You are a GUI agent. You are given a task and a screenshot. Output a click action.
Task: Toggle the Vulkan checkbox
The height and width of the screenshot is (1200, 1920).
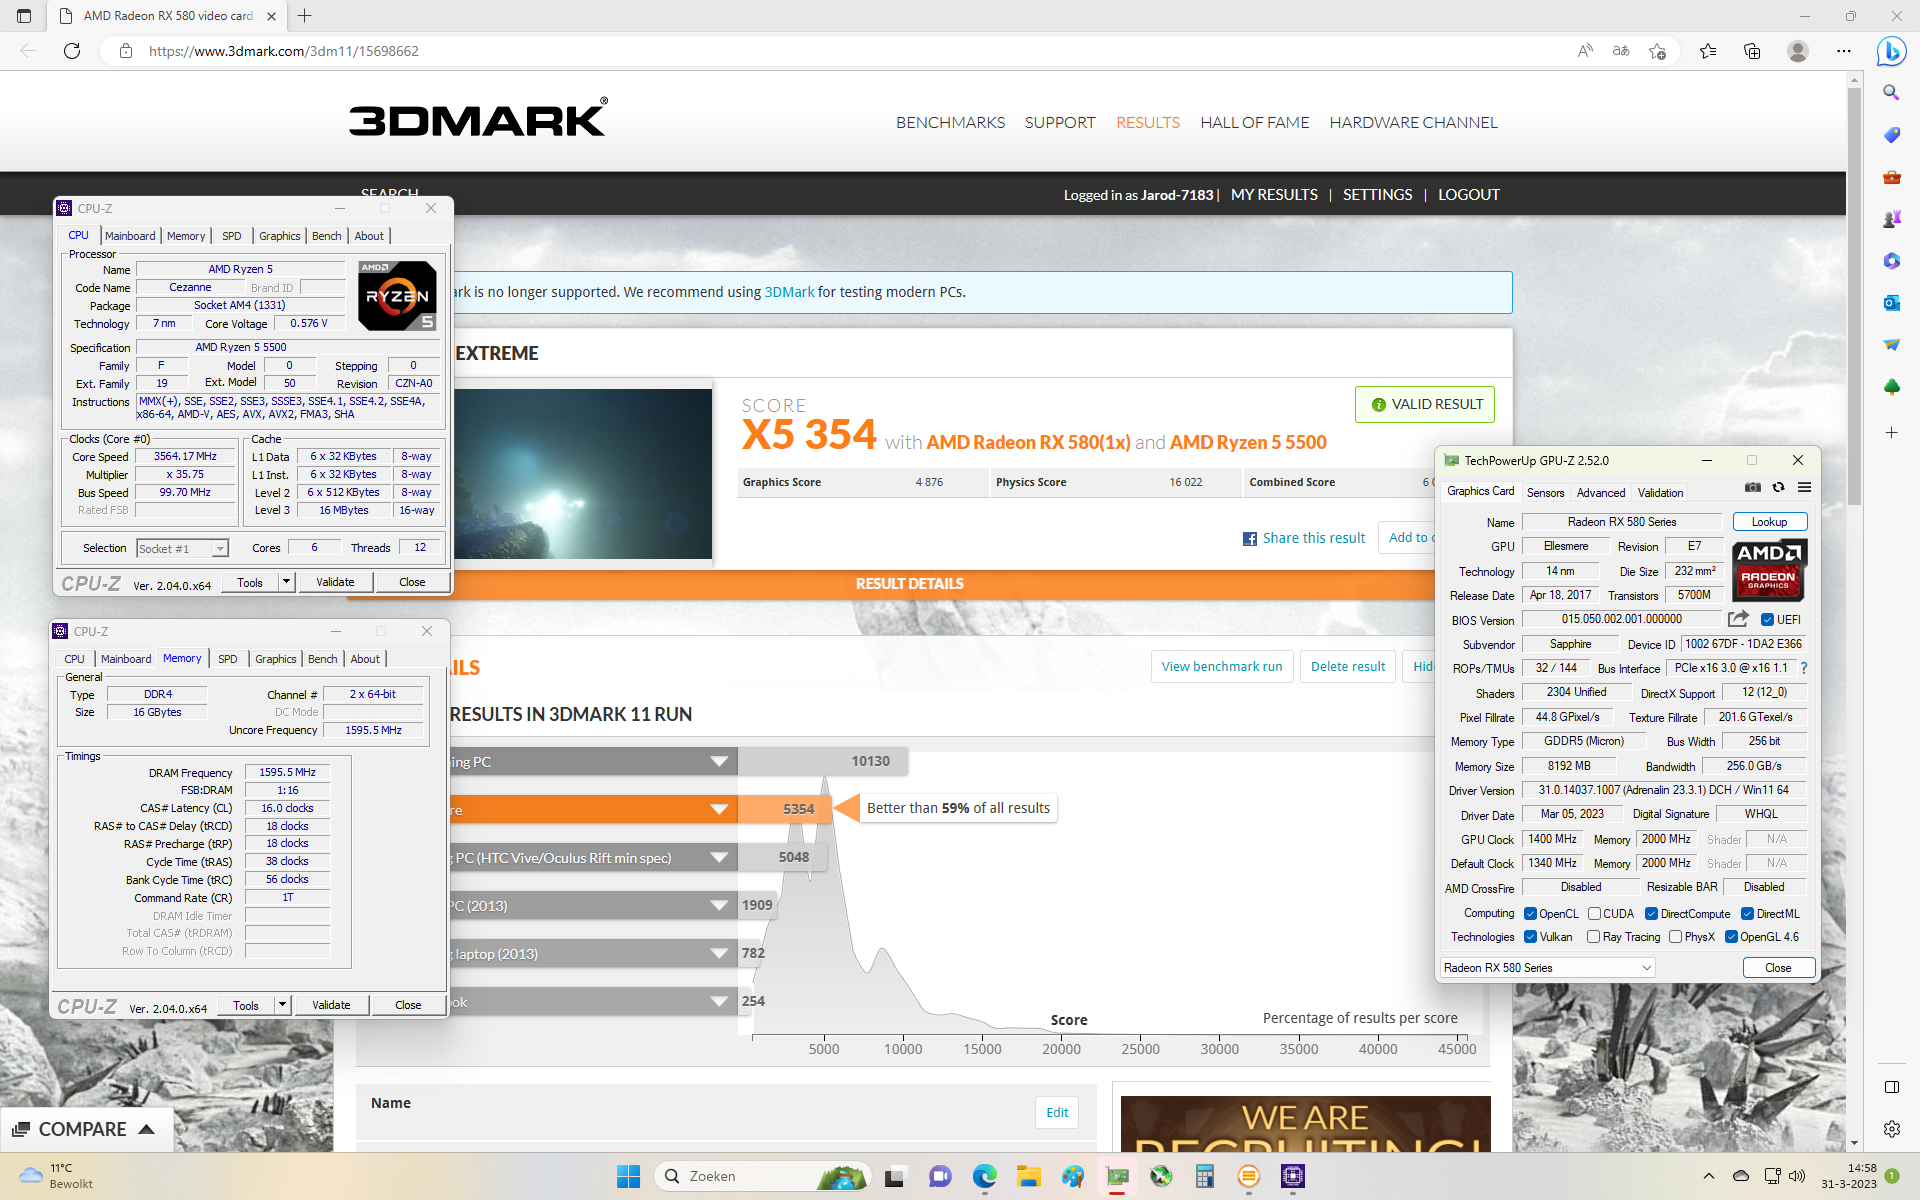[1530, 937]
